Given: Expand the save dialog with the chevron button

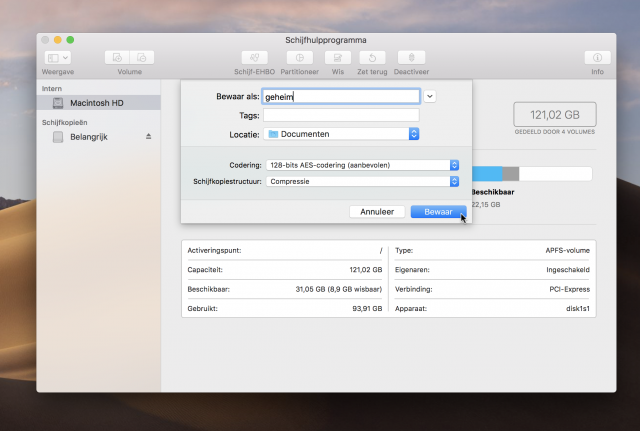Looking at the screenshot, I should (x=430, y=96).
